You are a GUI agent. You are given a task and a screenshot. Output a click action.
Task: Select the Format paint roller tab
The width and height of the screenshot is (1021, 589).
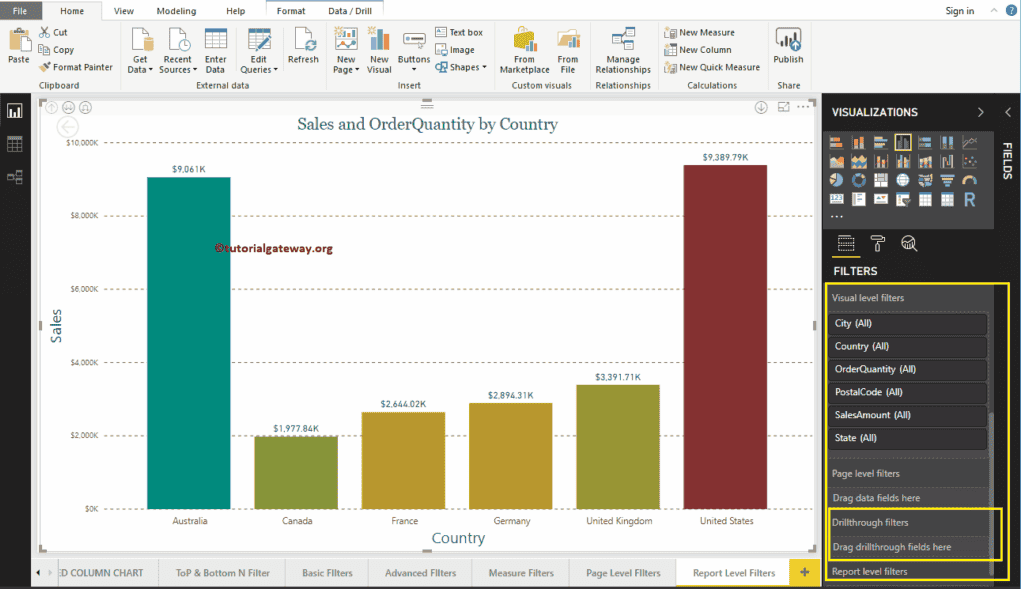point(877,243)
